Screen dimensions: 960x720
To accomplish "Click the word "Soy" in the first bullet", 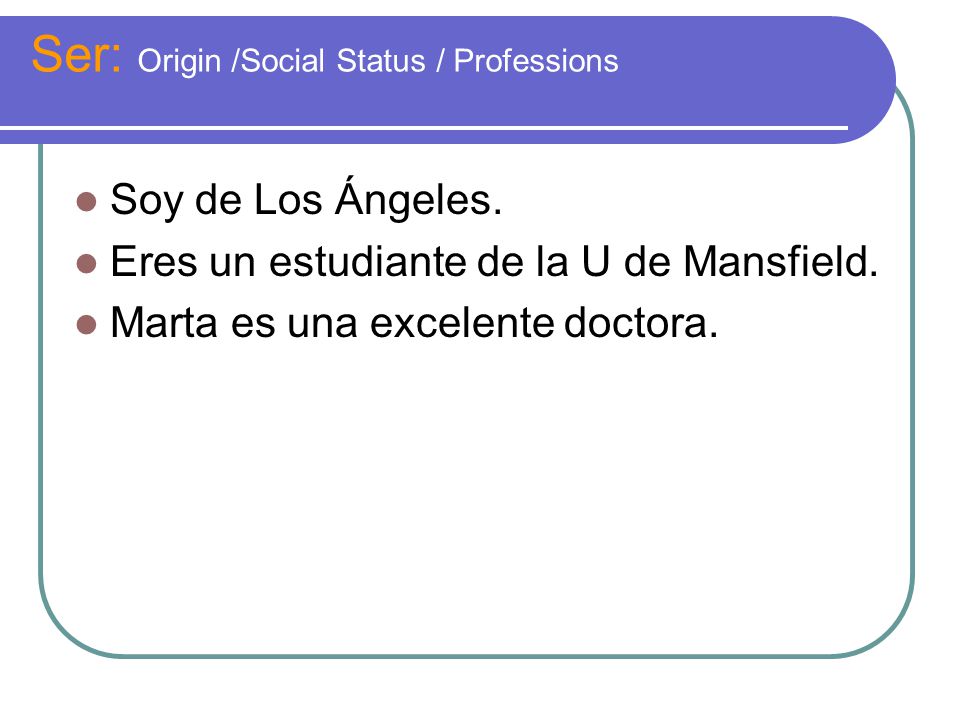I will [x=146, y=201].
